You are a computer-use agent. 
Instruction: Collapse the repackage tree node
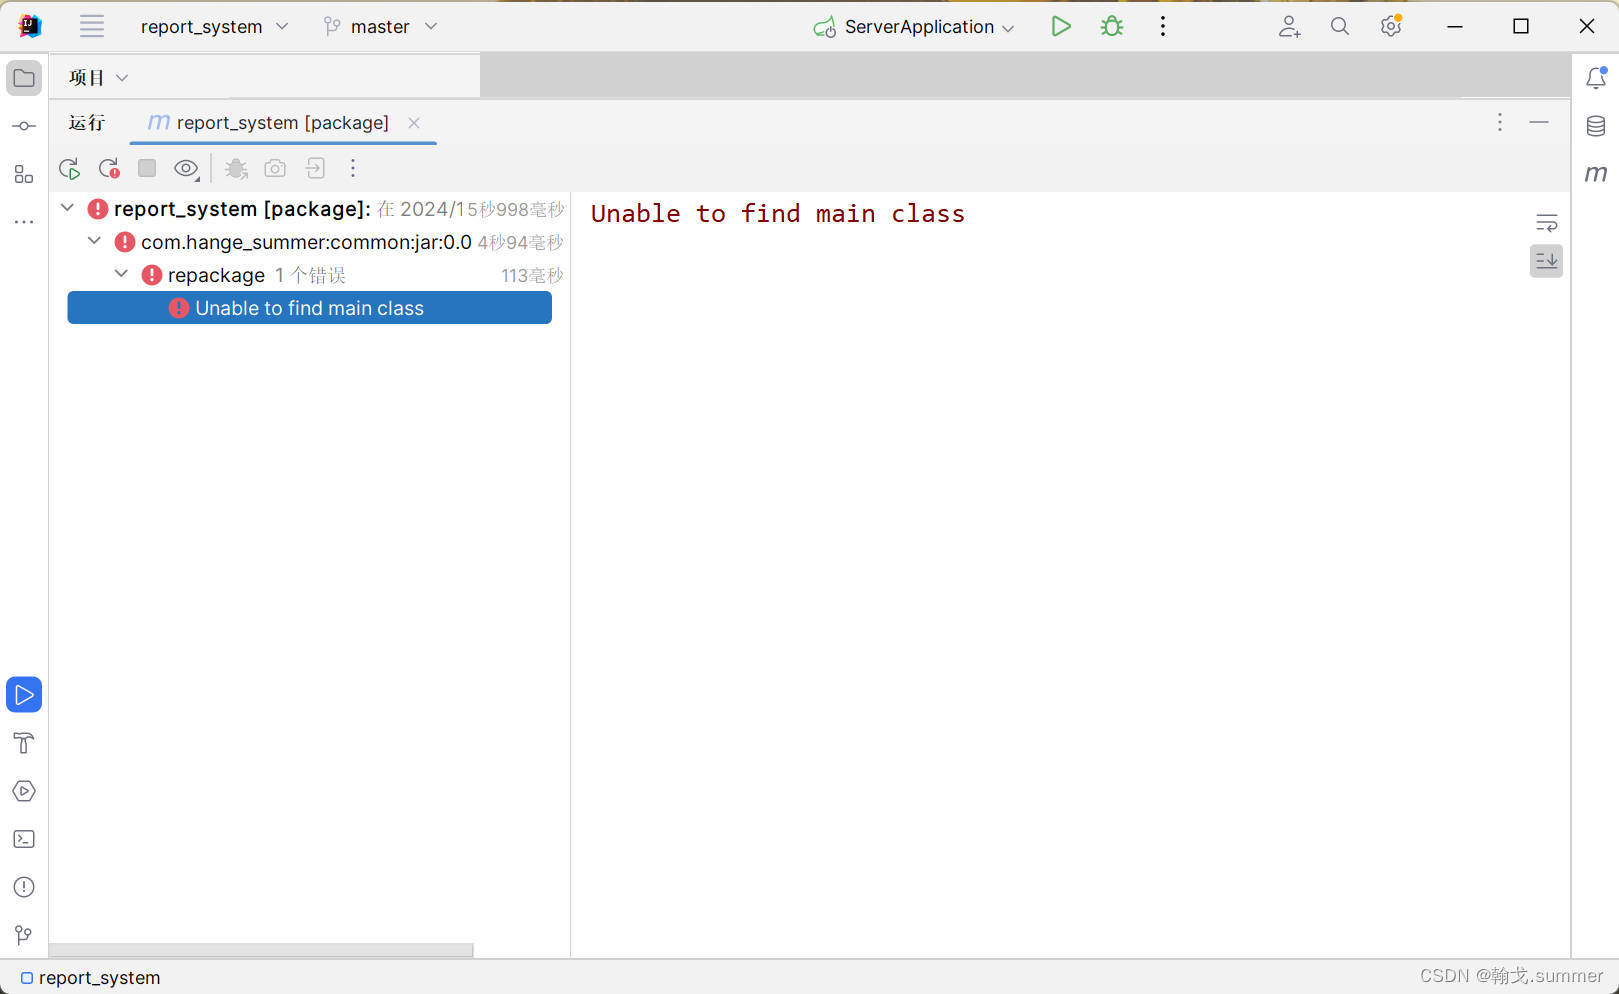(121, 274)
